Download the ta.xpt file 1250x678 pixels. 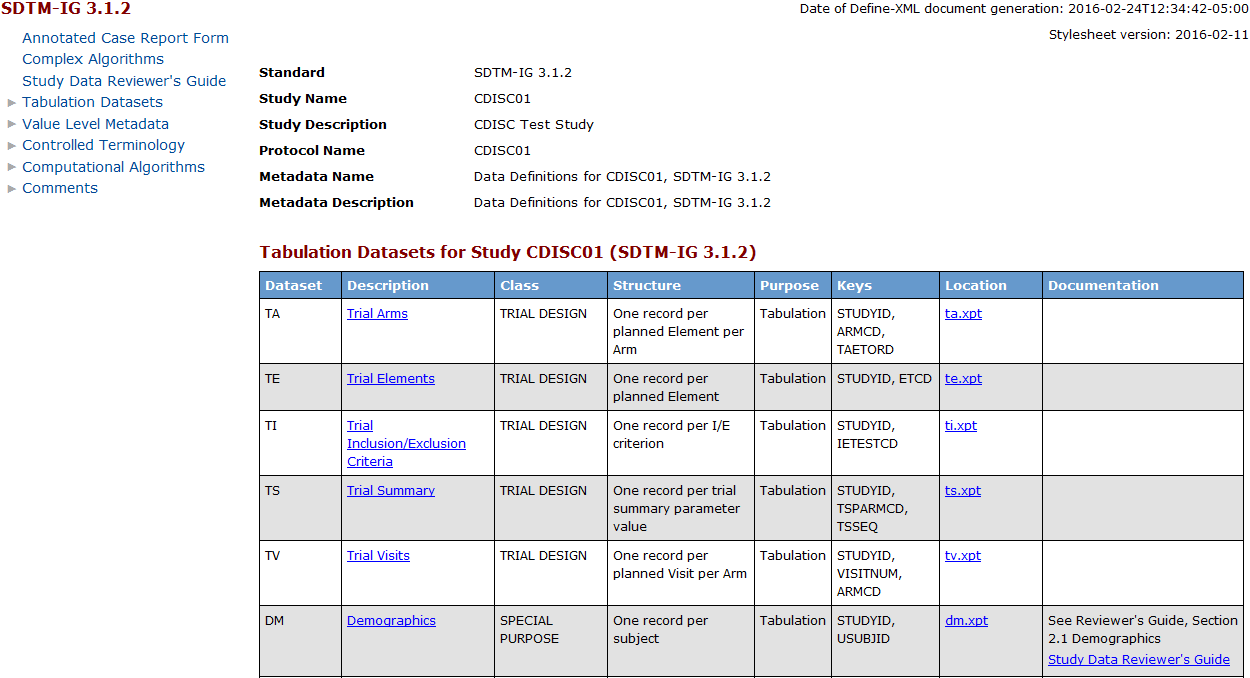[x=960, y=313]
